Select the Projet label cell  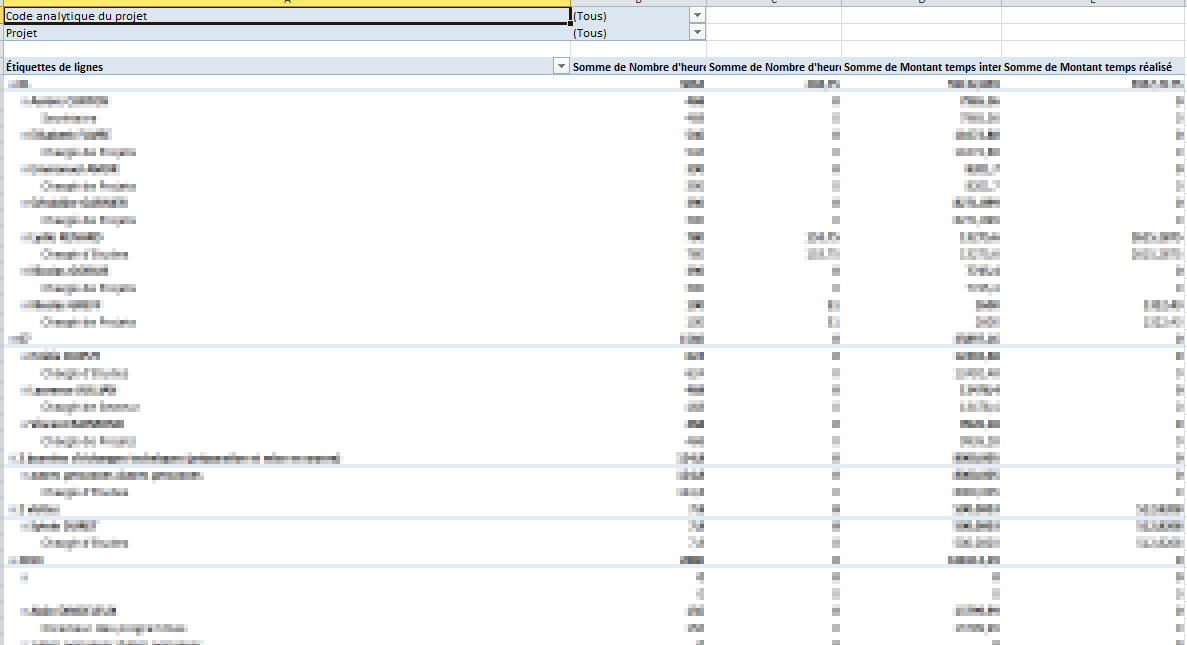pyautogui.click(x=285, y=33)
